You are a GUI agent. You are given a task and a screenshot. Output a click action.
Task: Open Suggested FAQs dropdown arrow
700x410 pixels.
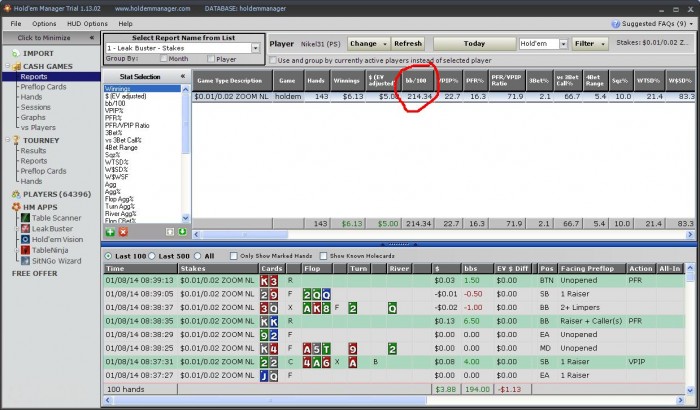pos(692,24)
